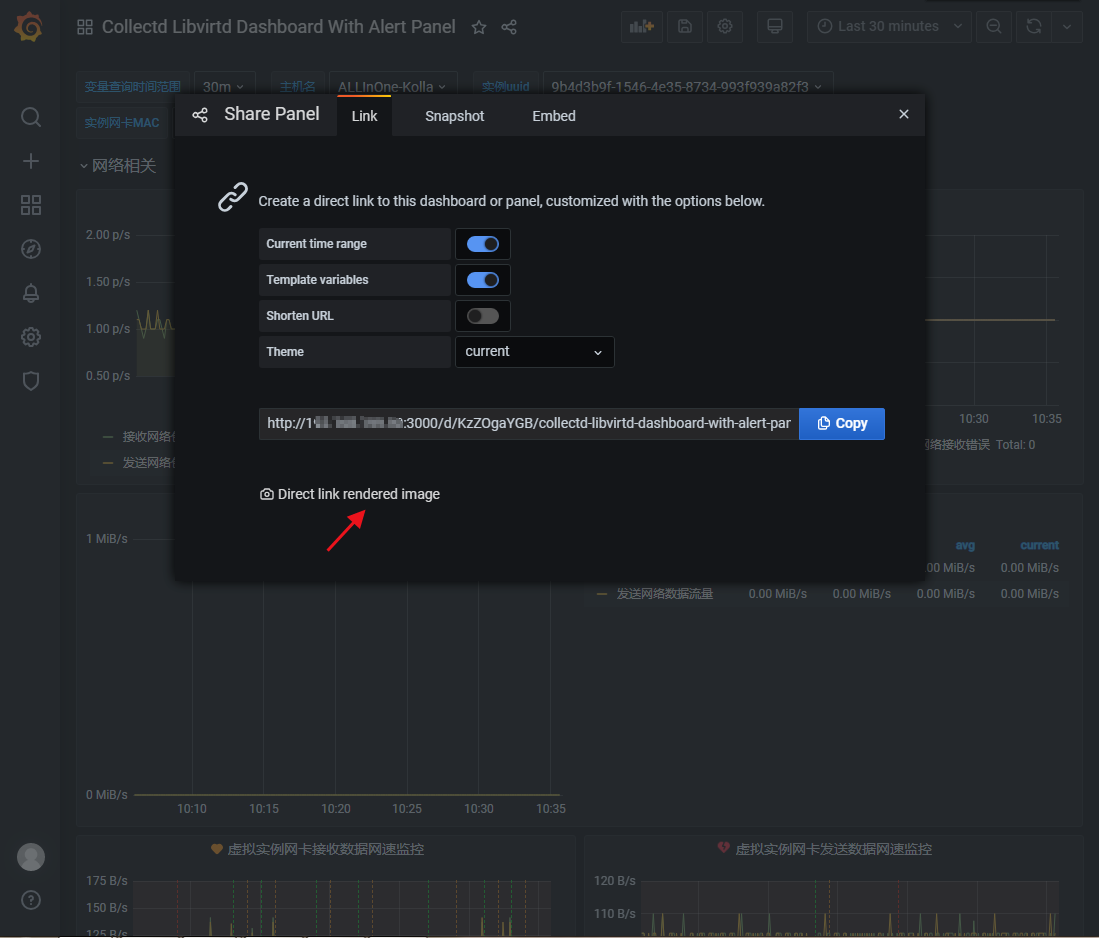This screenshot has width=1099, height=938.
Task: Click the Grafana logo
Action: tap(28, 27)
